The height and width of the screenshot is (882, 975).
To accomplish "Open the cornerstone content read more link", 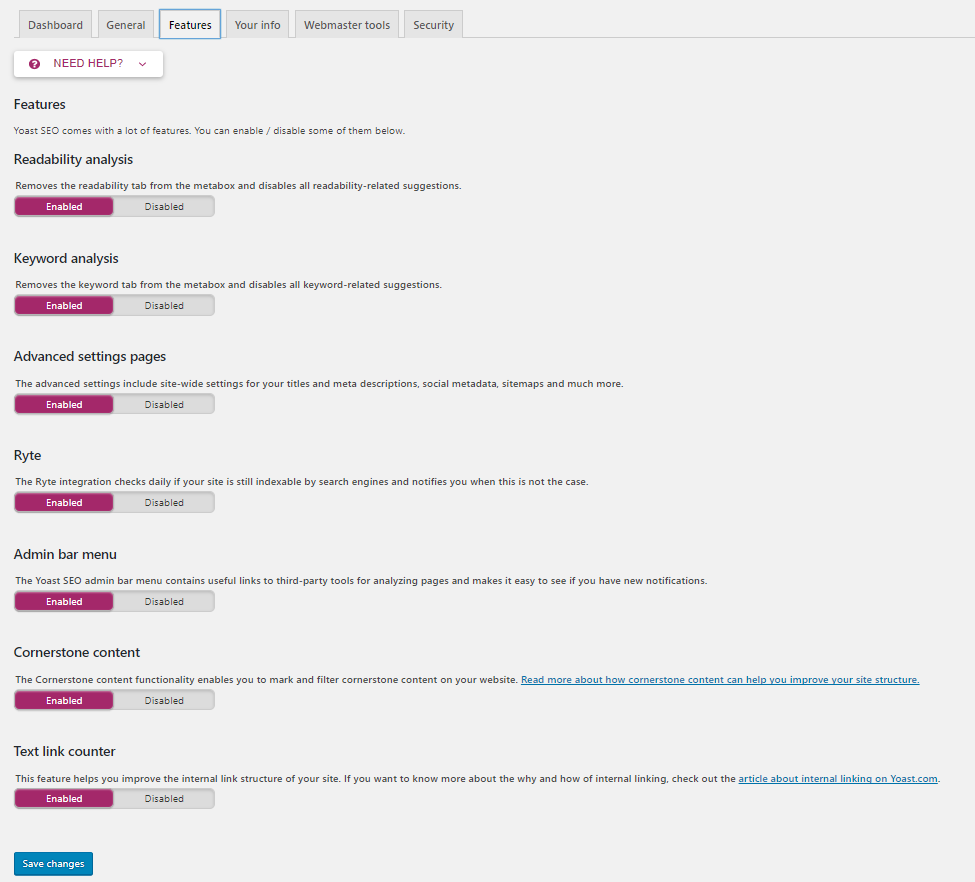I will tap(720, 680).
